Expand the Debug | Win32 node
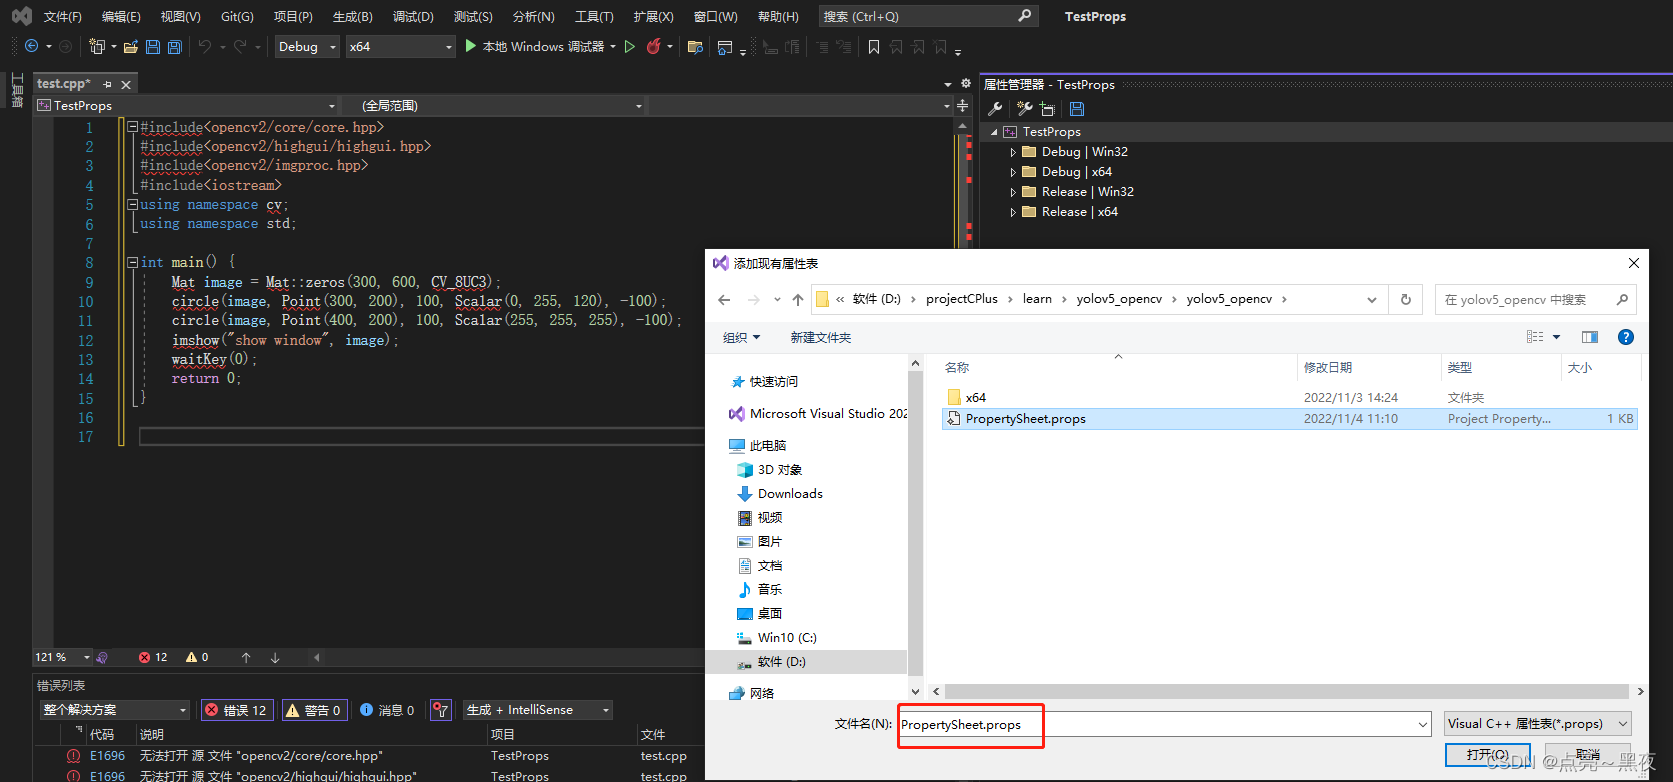The image size is (1673, 782). (1013, 152)
